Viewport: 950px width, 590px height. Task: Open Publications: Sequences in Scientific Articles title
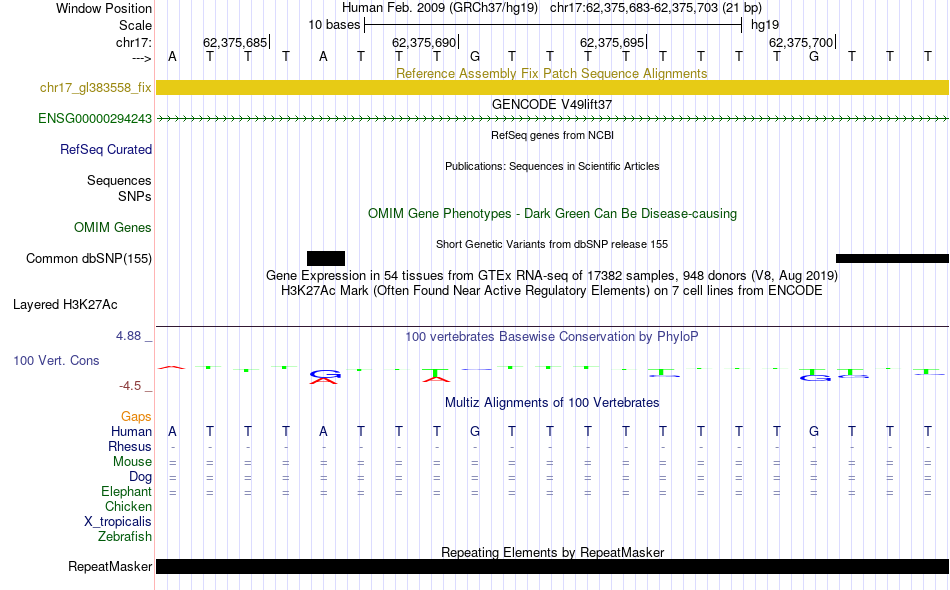tap(552, 166)
